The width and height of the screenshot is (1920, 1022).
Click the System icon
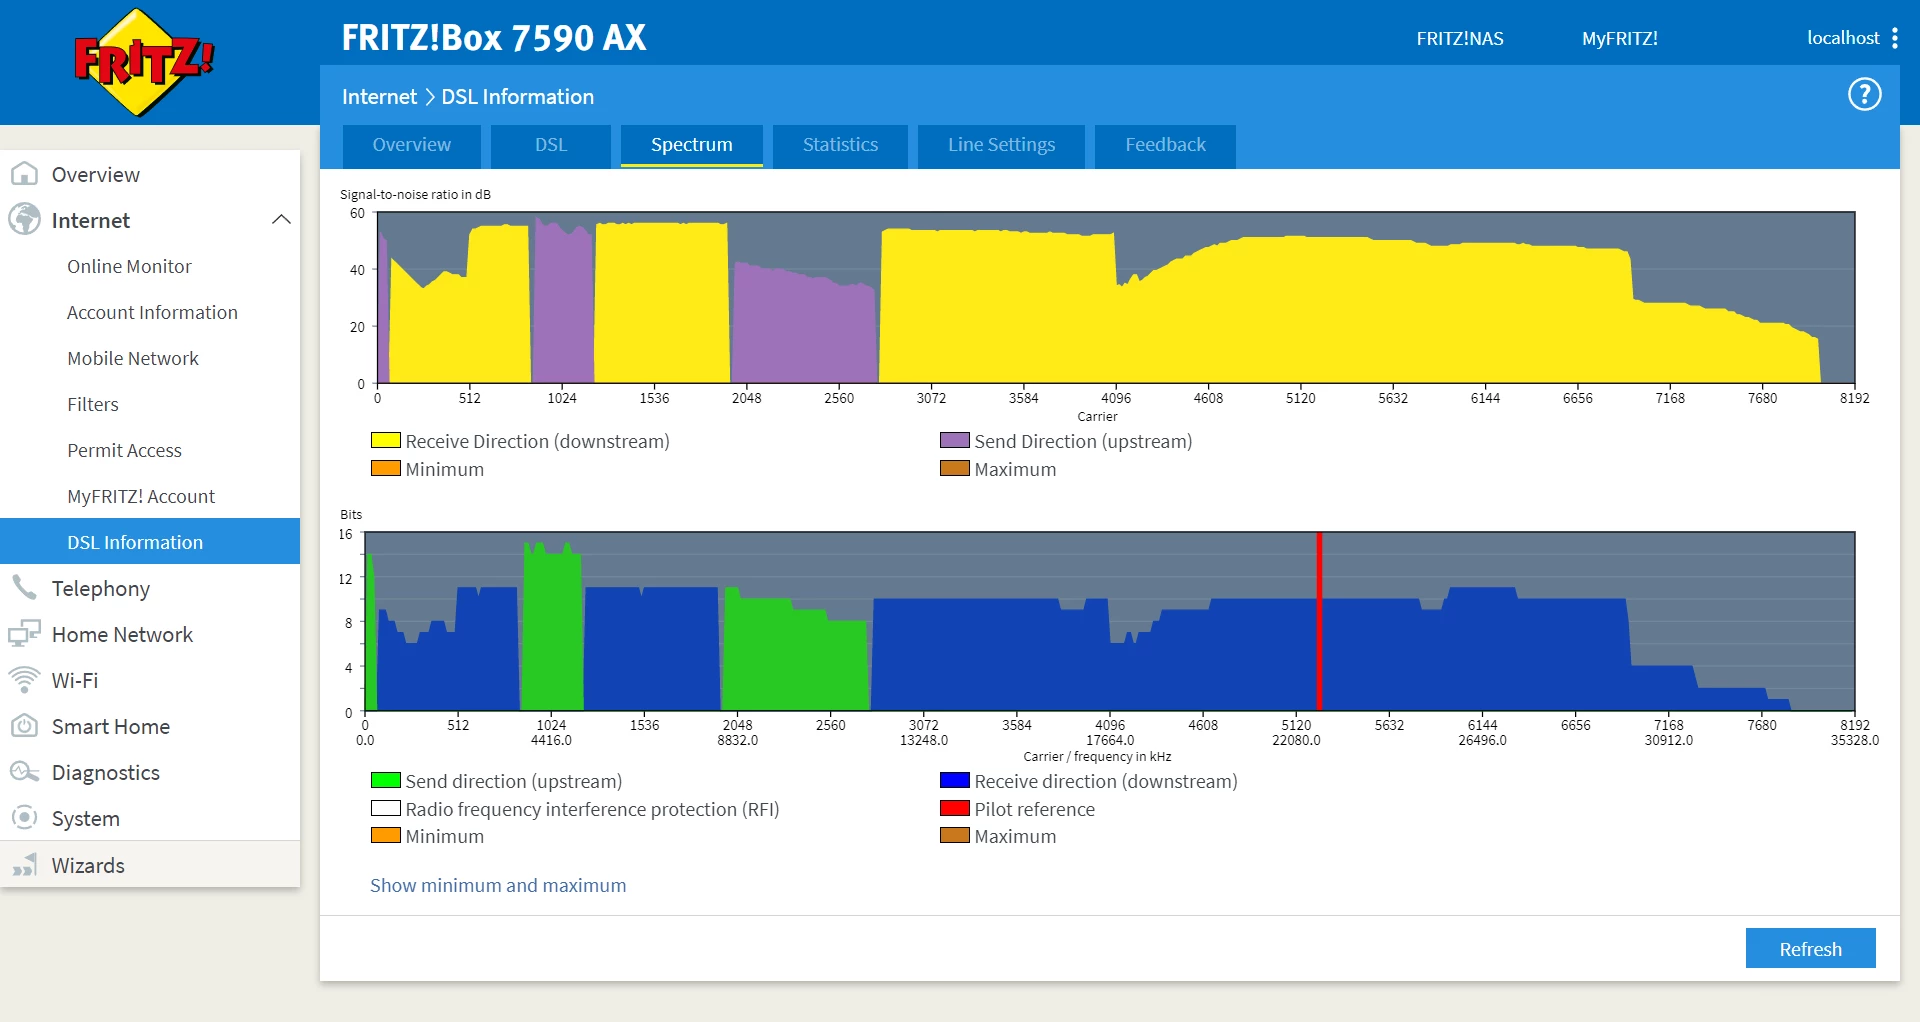[24, 818]
